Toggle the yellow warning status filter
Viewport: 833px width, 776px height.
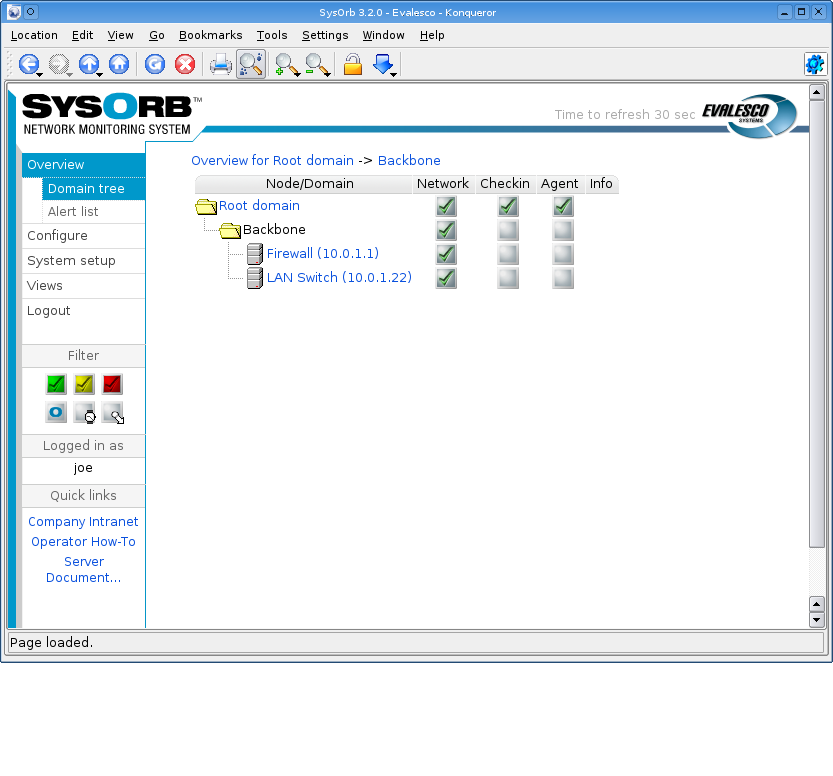(x=84, y=384)
